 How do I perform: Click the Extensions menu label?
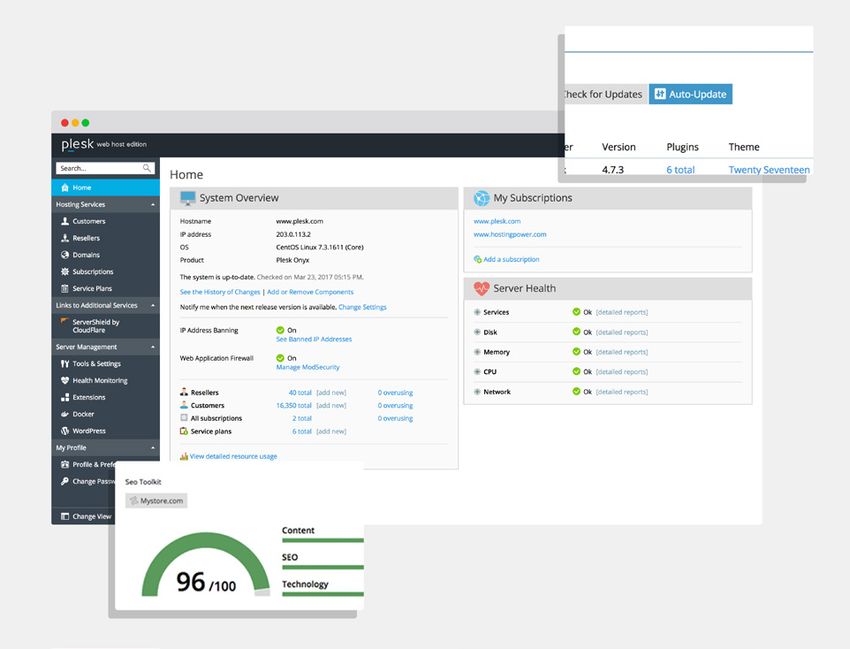pyautogui.click(x=89, y=397)
